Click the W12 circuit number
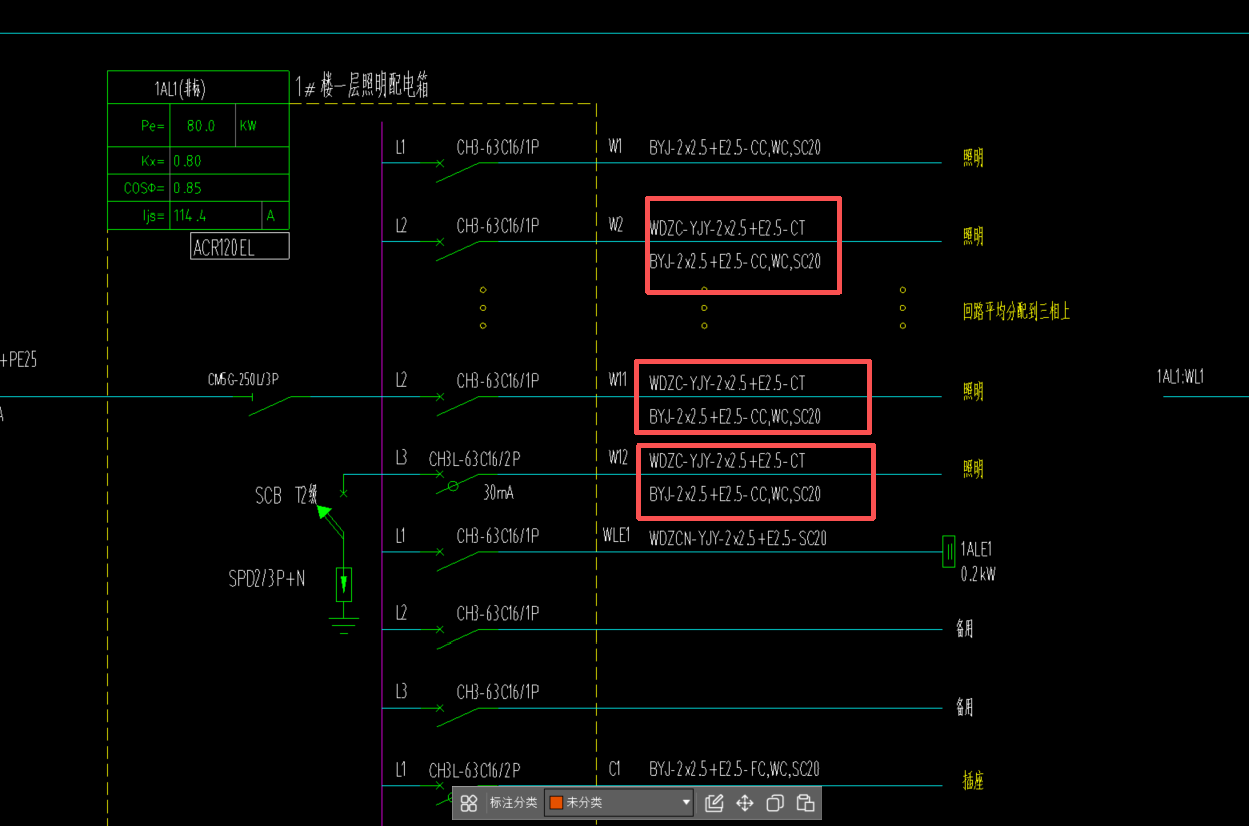 (x=618, y=458)
